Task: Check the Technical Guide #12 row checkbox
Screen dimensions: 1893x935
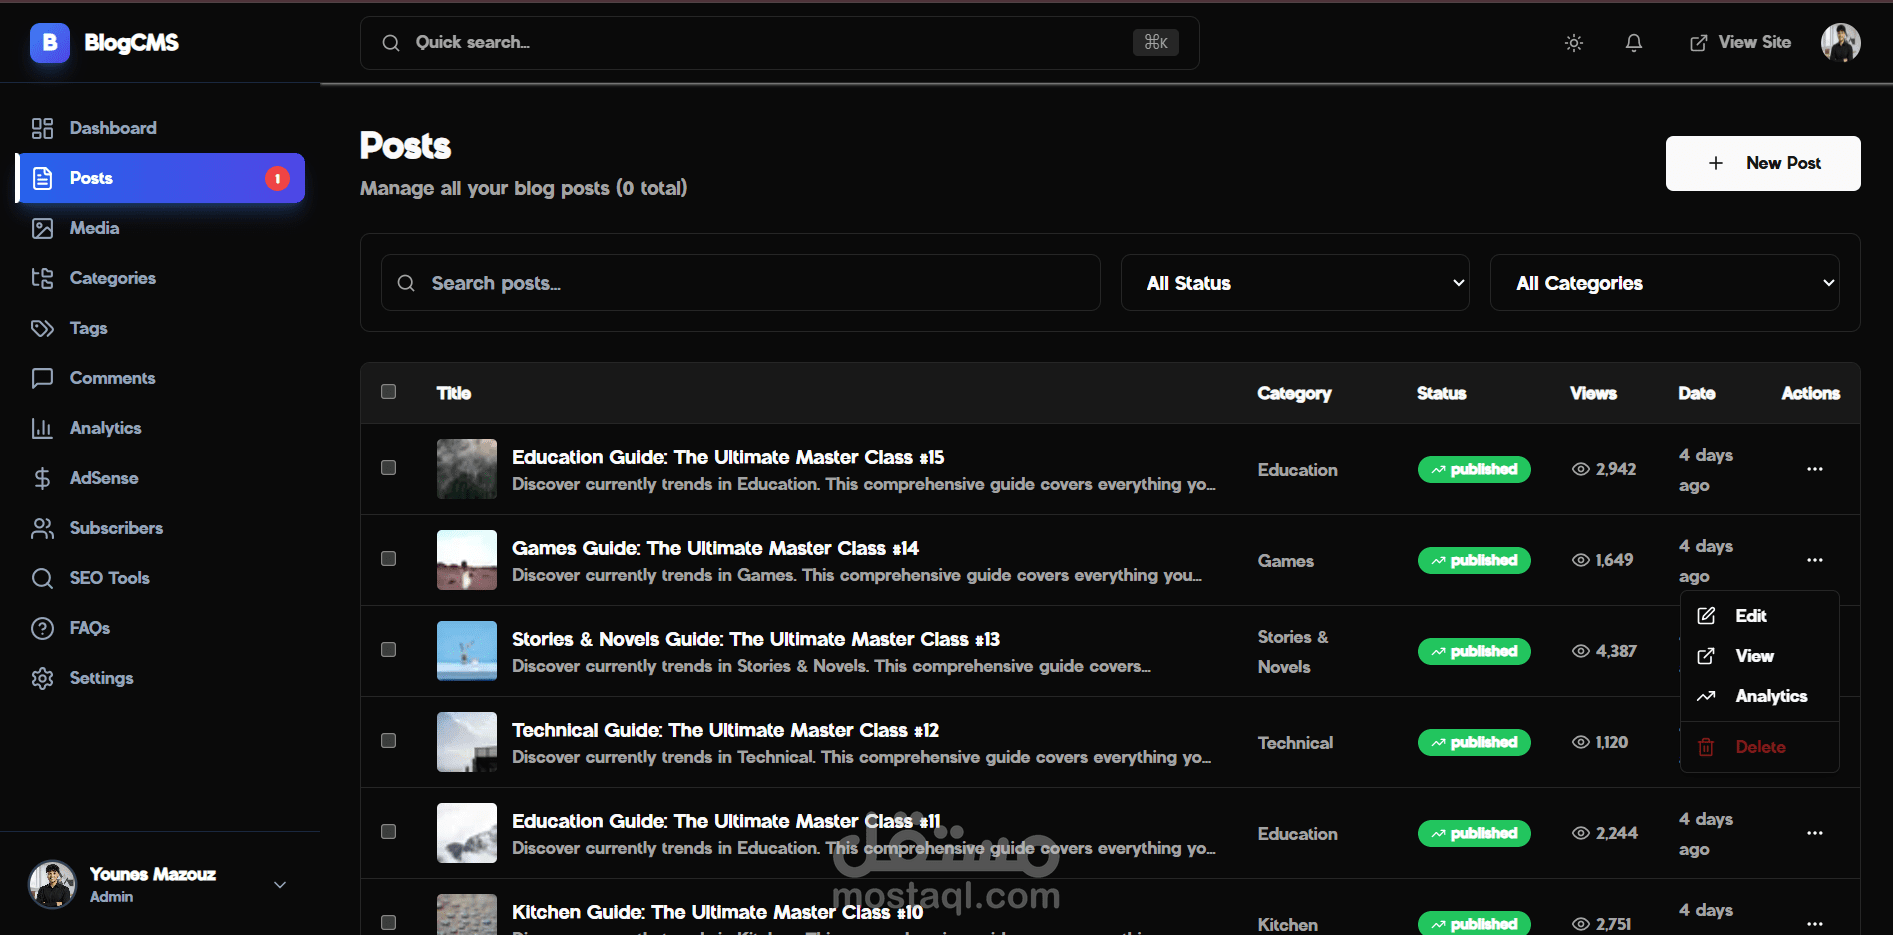Action: click(x=389, y=741)
